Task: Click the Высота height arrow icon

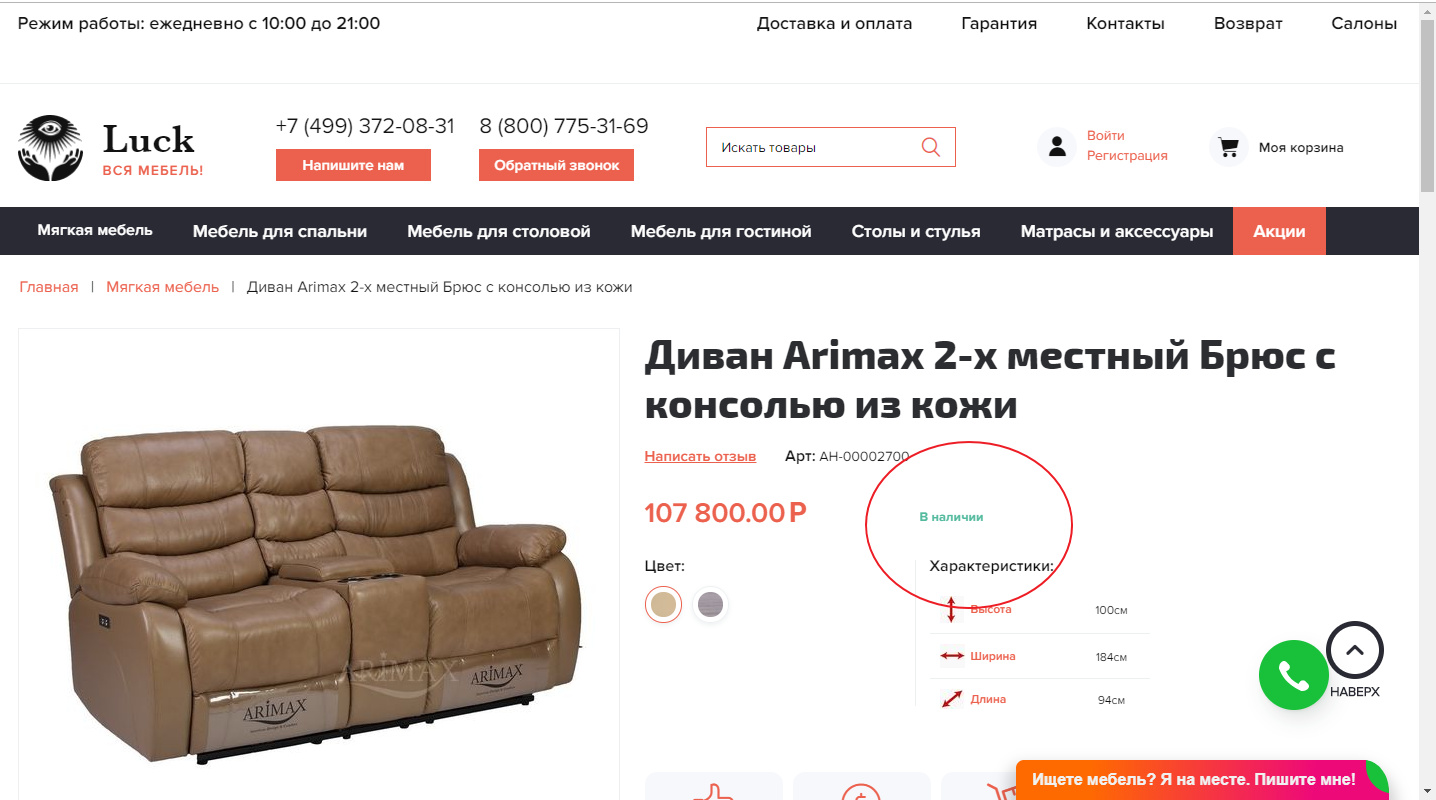Action: tap(951, 609)
